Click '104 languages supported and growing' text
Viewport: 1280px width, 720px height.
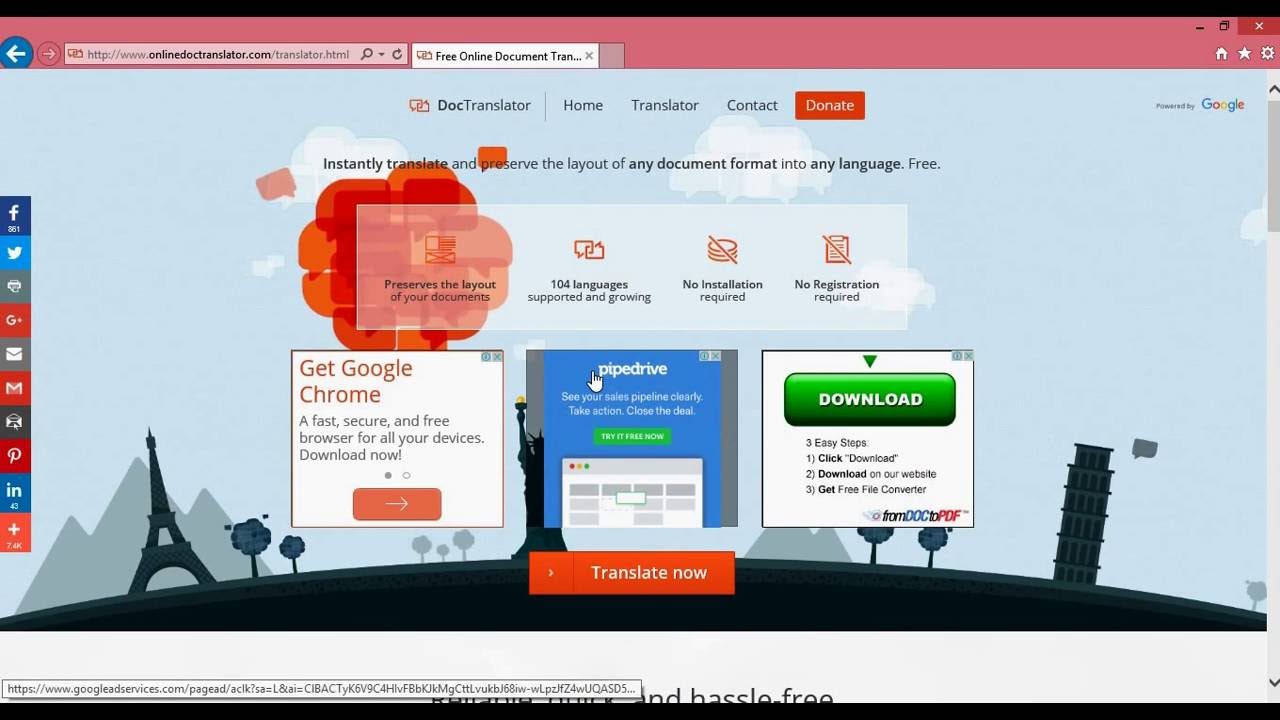tap(589, 291)
